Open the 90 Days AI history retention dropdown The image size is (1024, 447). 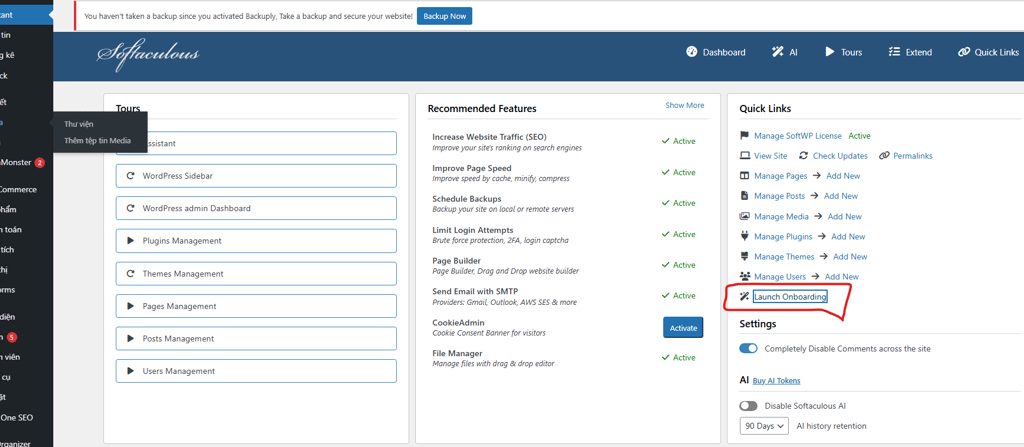click(764, 426)
